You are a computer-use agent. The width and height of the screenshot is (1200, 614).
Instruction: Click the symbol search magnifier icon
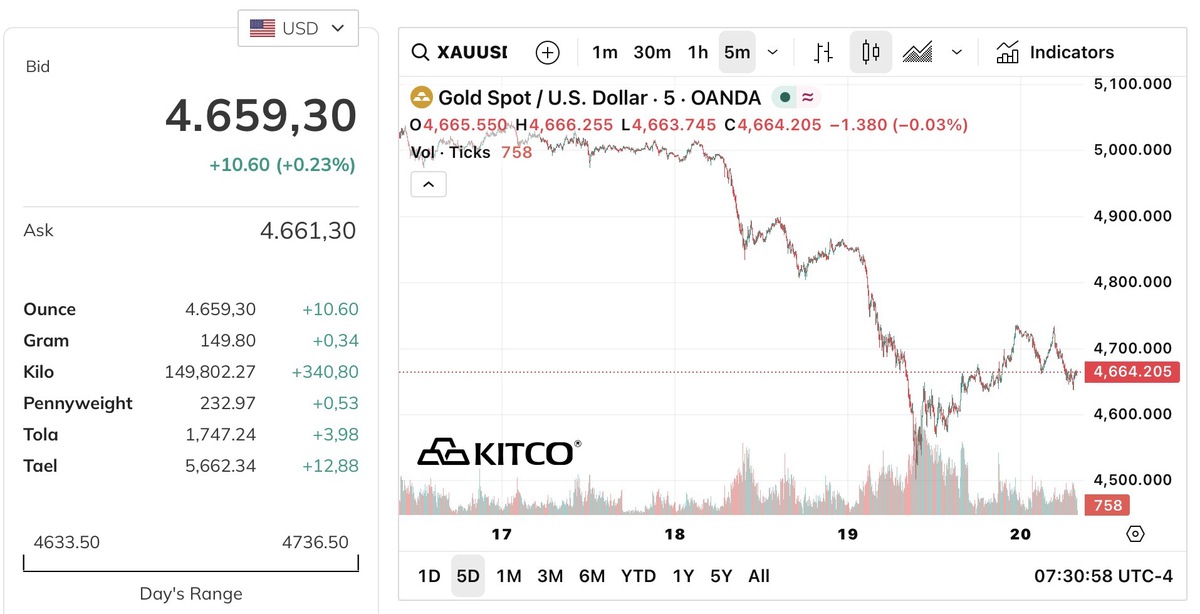(421, 52)
